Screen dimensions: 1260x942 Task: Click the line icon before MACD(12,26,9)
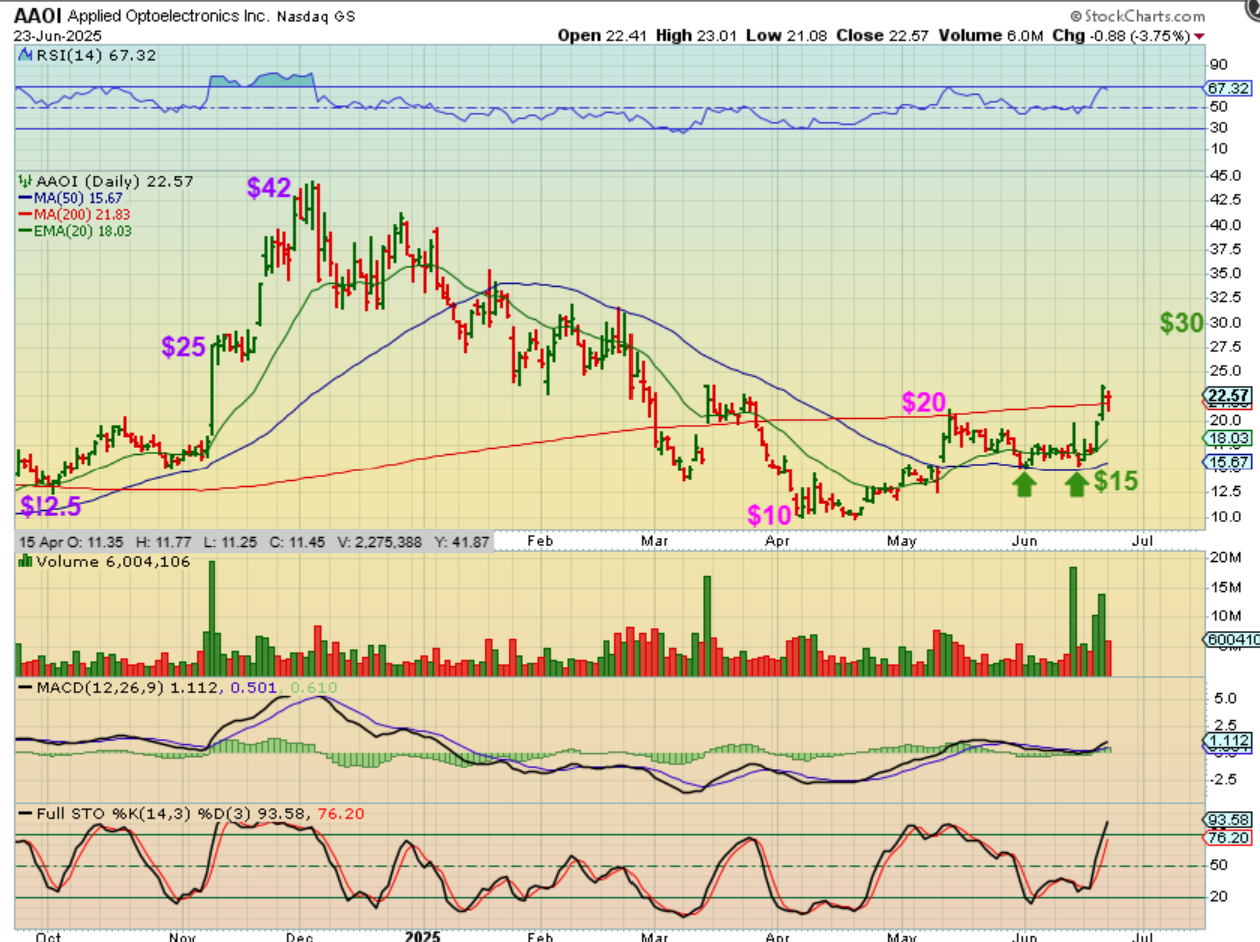click(26, 688)
